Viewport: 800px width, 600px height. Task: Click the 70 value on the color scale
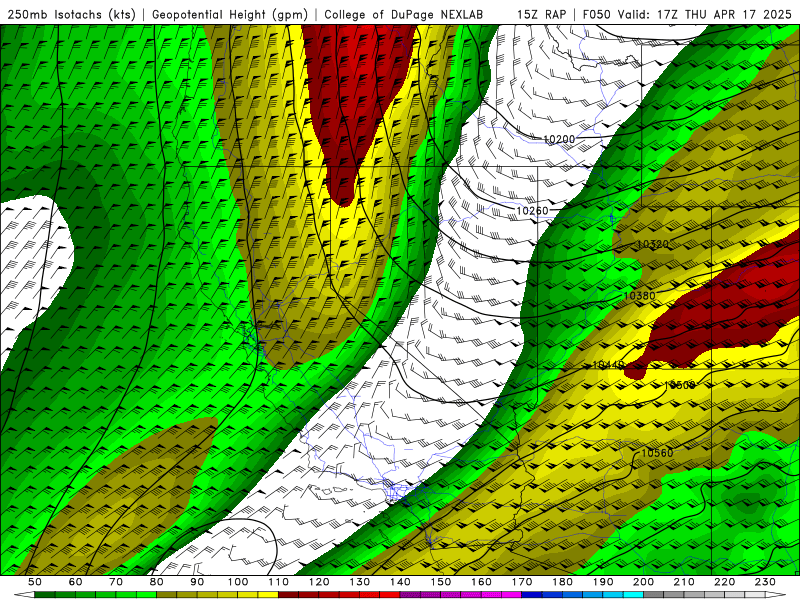pyautogui.click(x=116, y=582)
